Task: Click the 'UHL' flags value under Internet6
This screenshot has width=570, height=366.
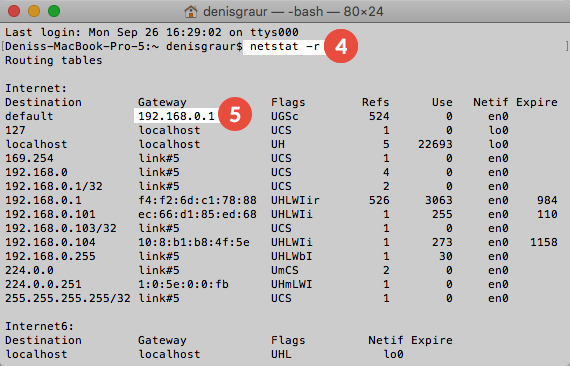Action: coord(281,354)
